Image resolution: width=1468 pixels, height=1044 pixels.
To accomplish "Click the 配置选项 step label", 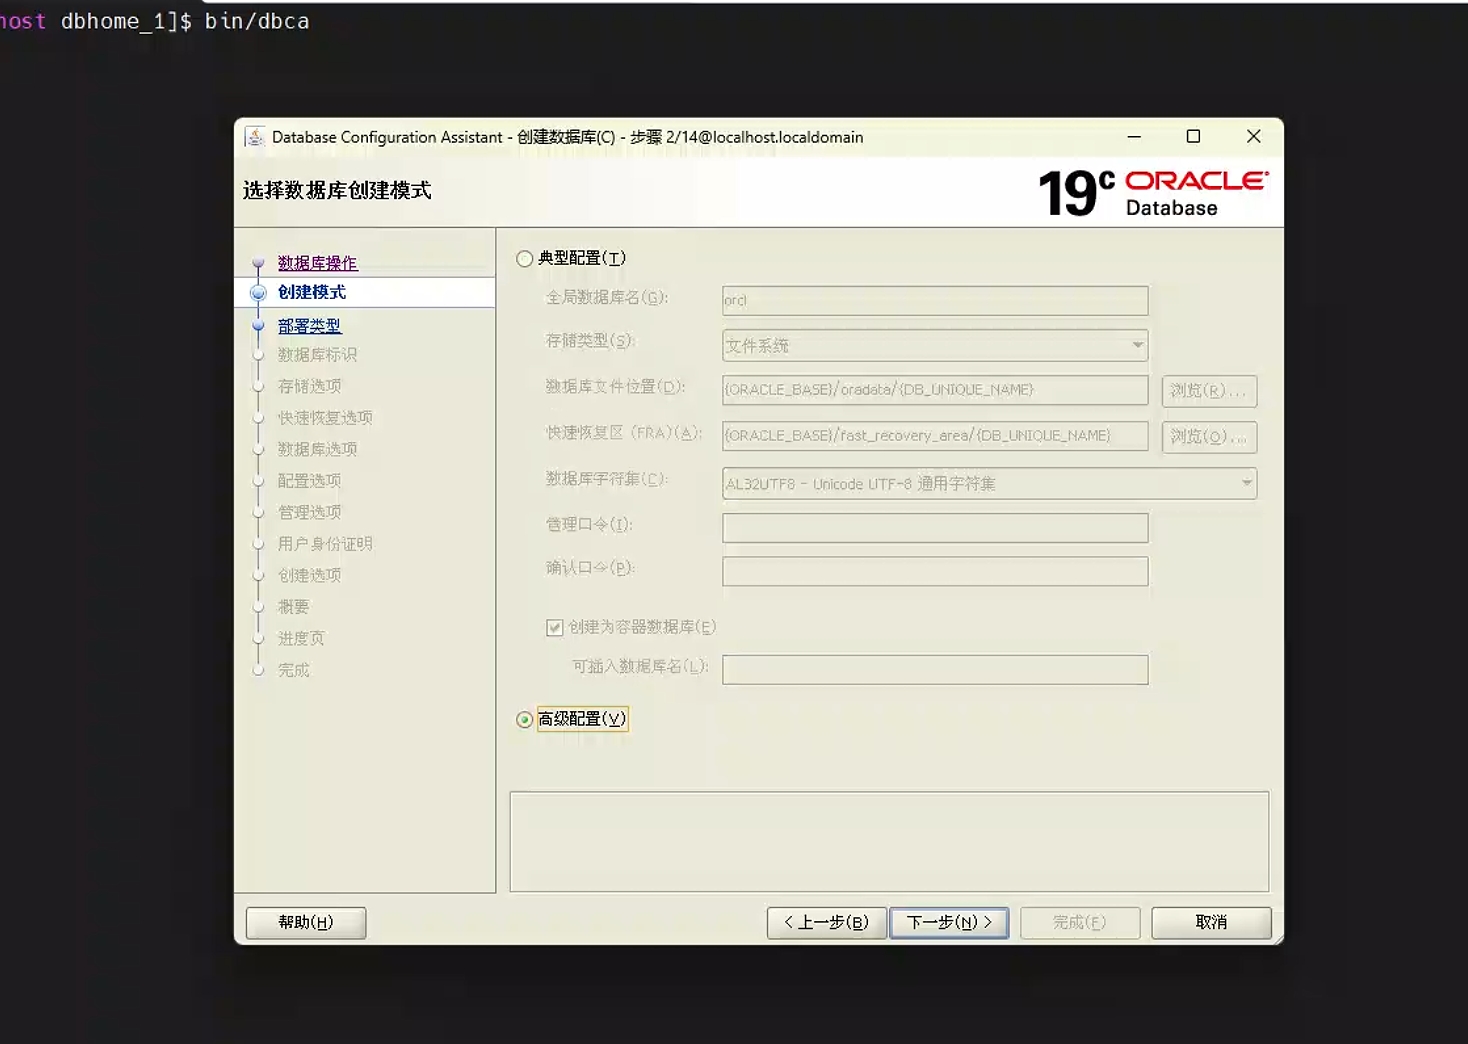I will pos(309,481).
